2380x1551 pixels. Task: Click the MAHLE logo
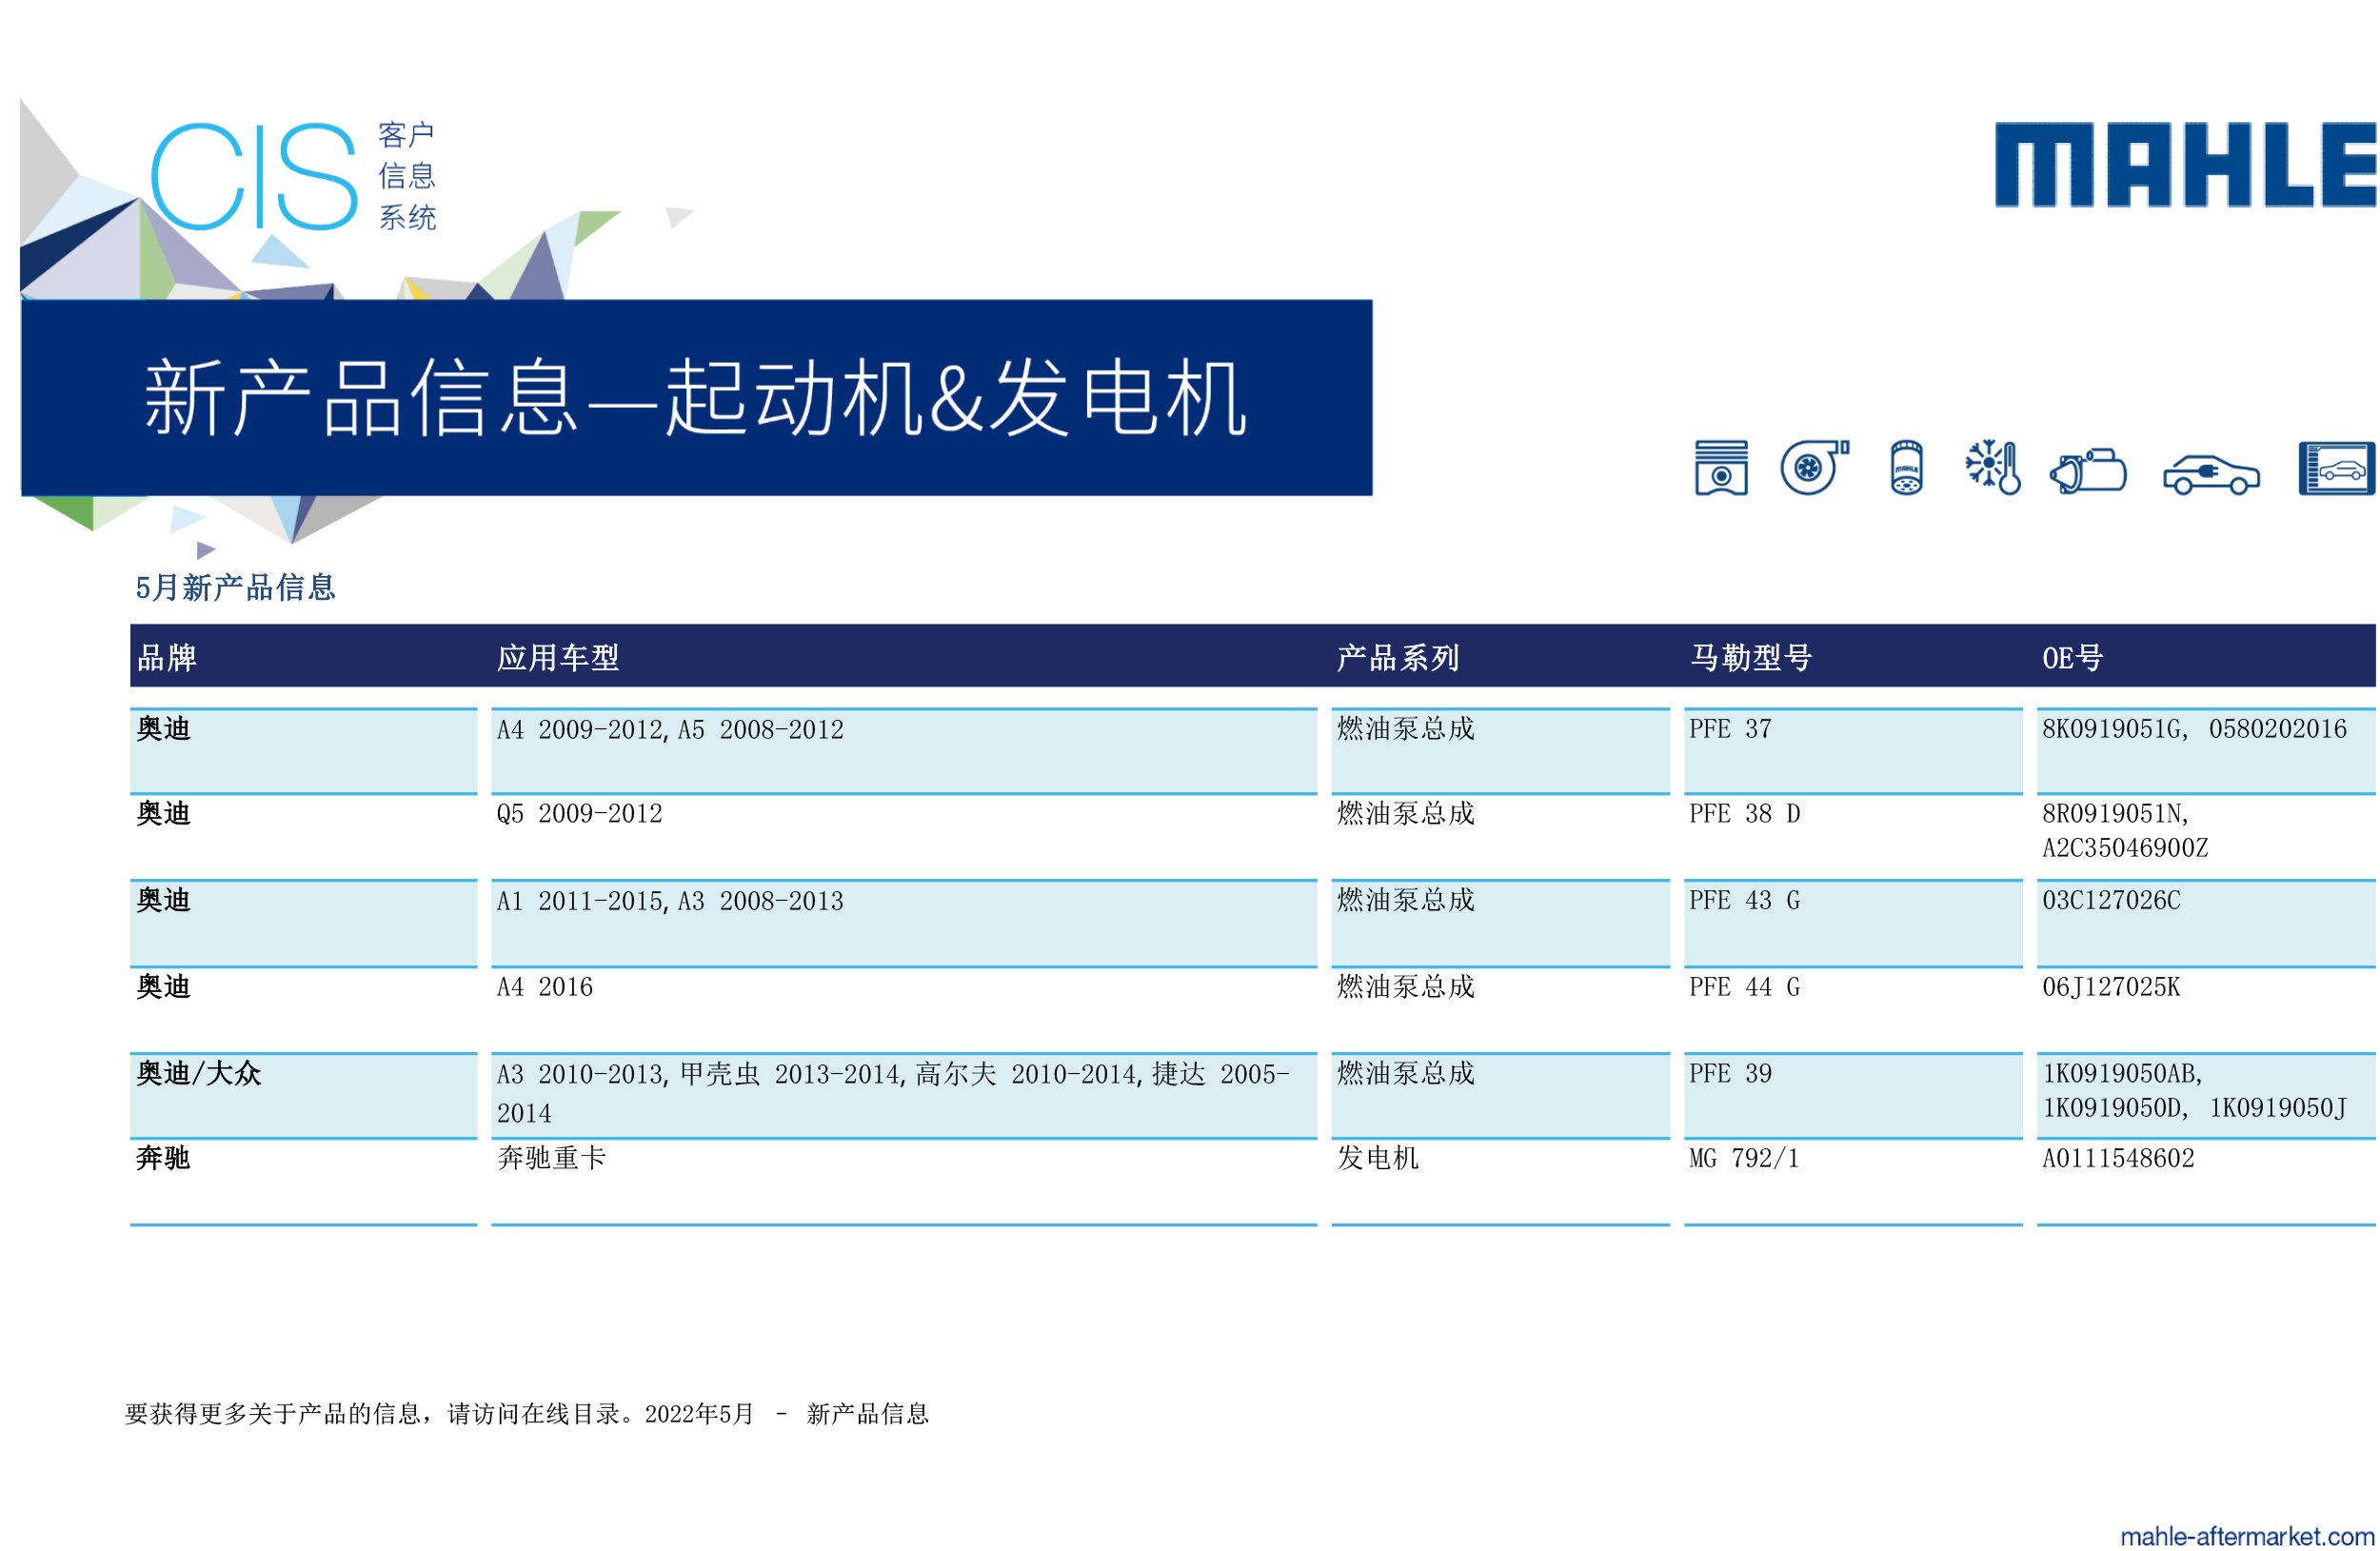click(x=2186, y=165)
